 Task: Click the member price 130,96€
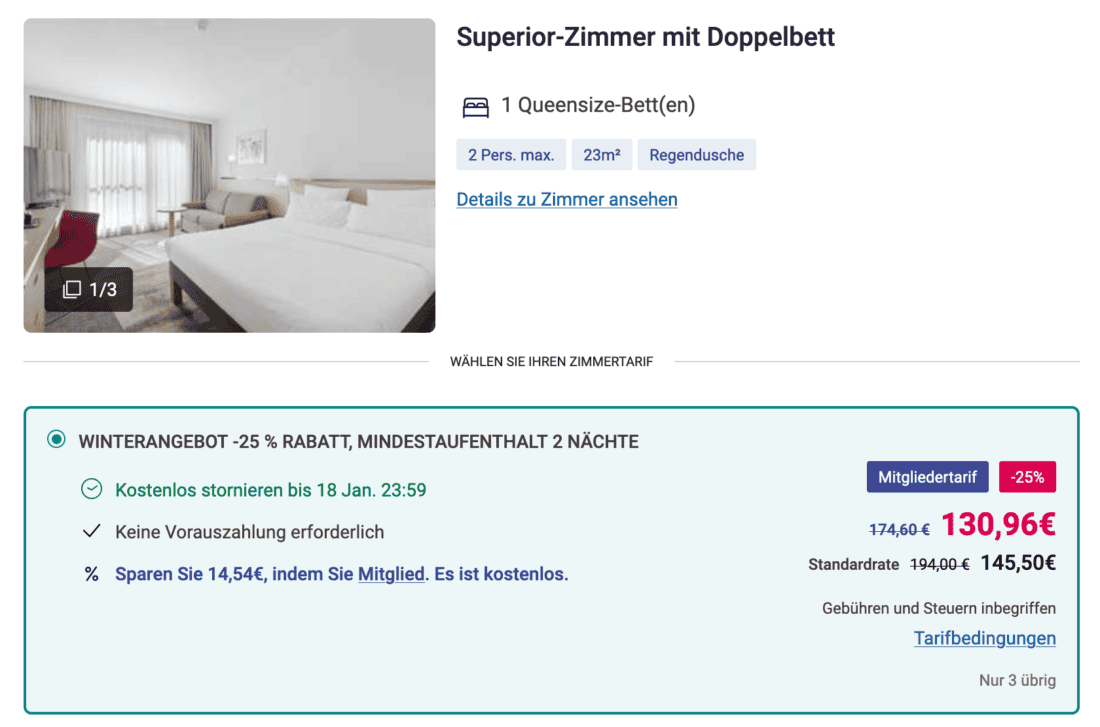click(998, 525)
